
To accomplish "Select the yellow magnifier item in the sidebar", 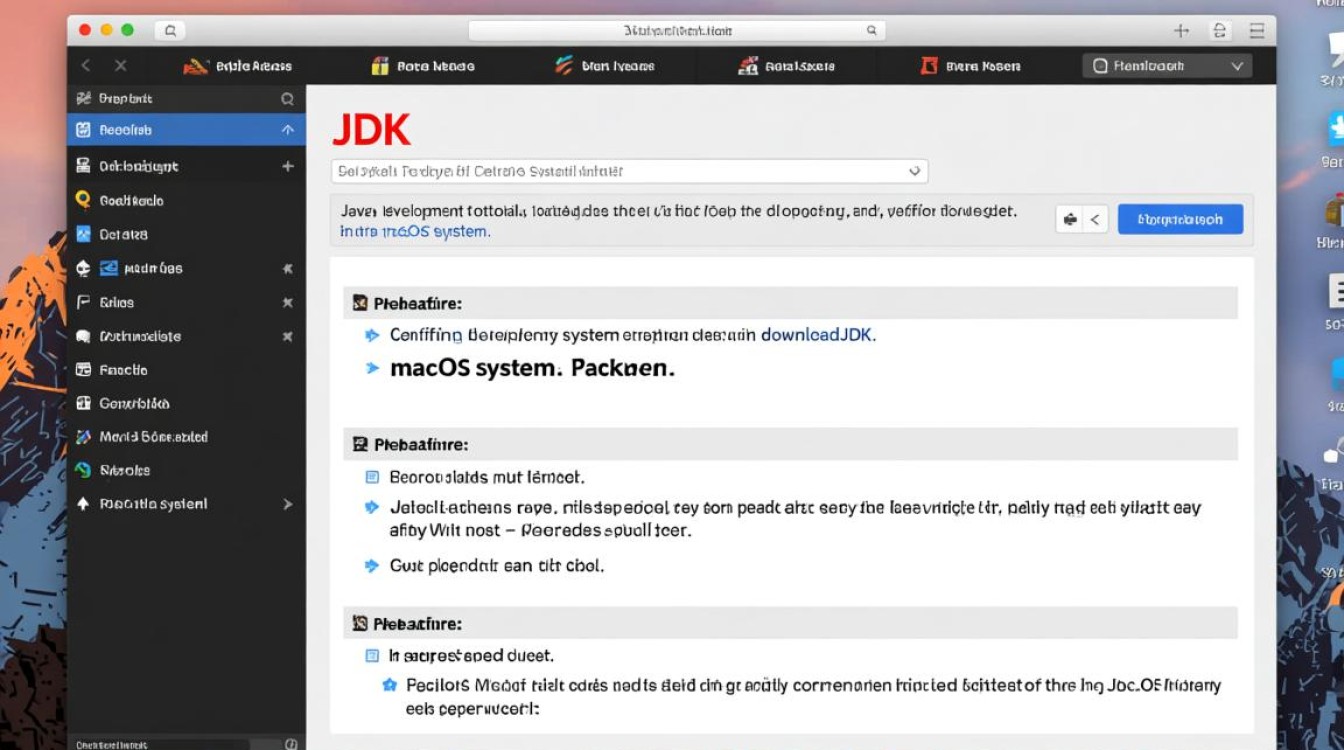I will click(x=84, y=200).
